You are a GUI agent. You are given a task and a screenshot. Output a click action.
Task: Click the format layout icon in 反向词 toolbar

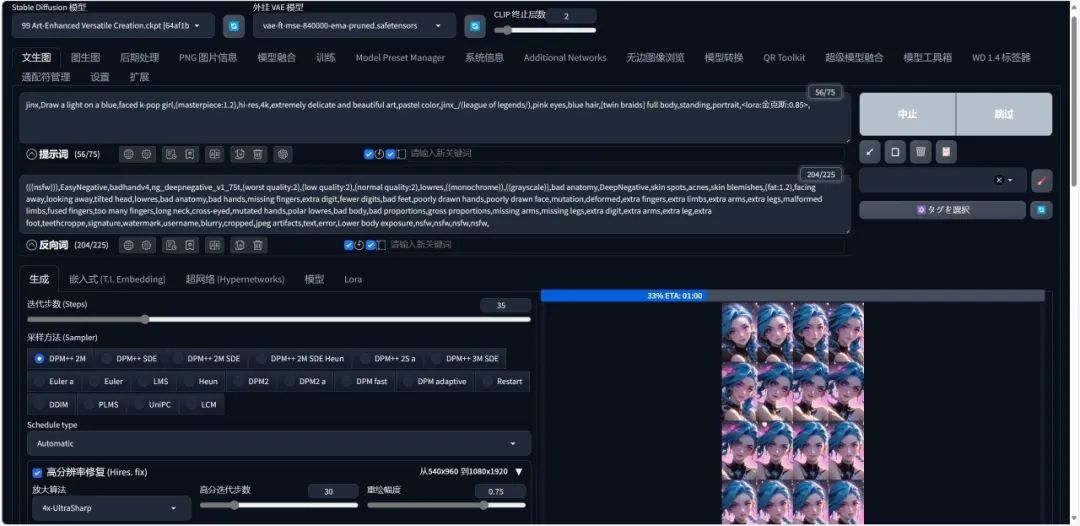[214, 245]
